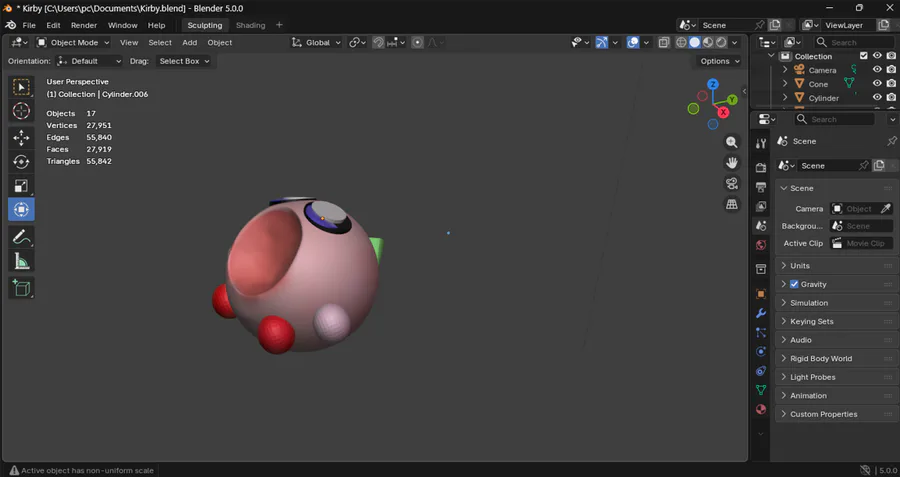Screen dimensions: 900x477
Task: Expand the Rigid Body World panel
Action: point(820,358)
